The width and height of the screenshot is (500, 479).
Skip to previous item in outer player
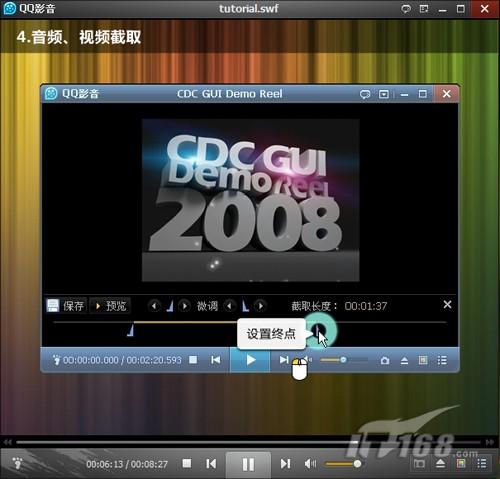pyautogui.click(x=211, y=463)
